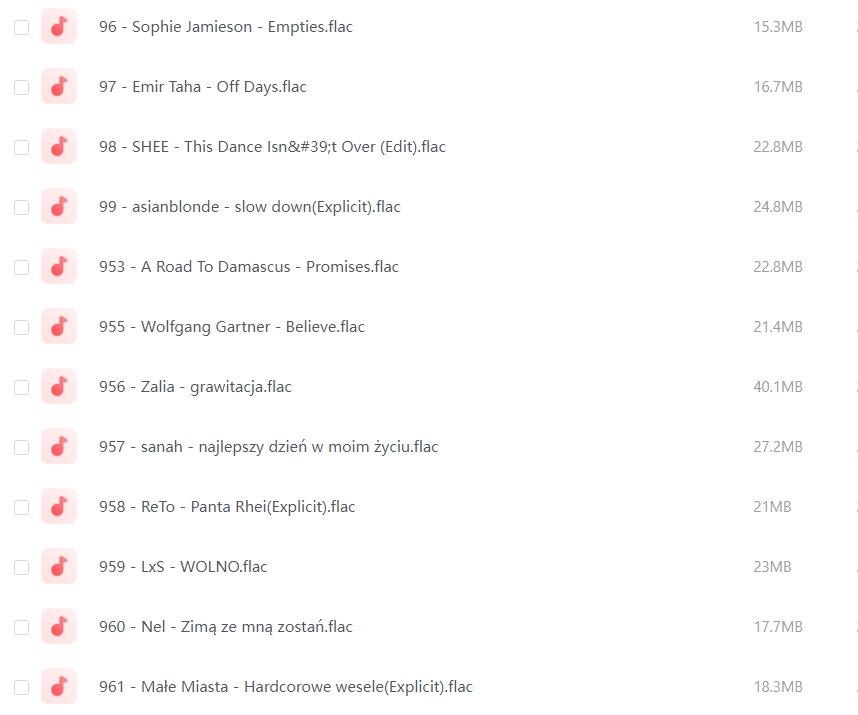Tick checkbox for 96 - Sophie Jamieson track
Screen dimensions: 858x715
pyautogui.click(x=21, y=27)
